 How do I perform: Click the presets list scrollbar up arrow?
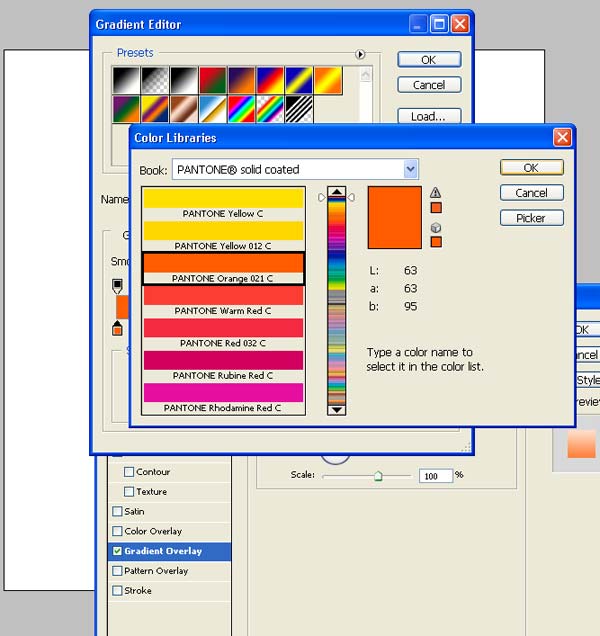coord(366,75)
